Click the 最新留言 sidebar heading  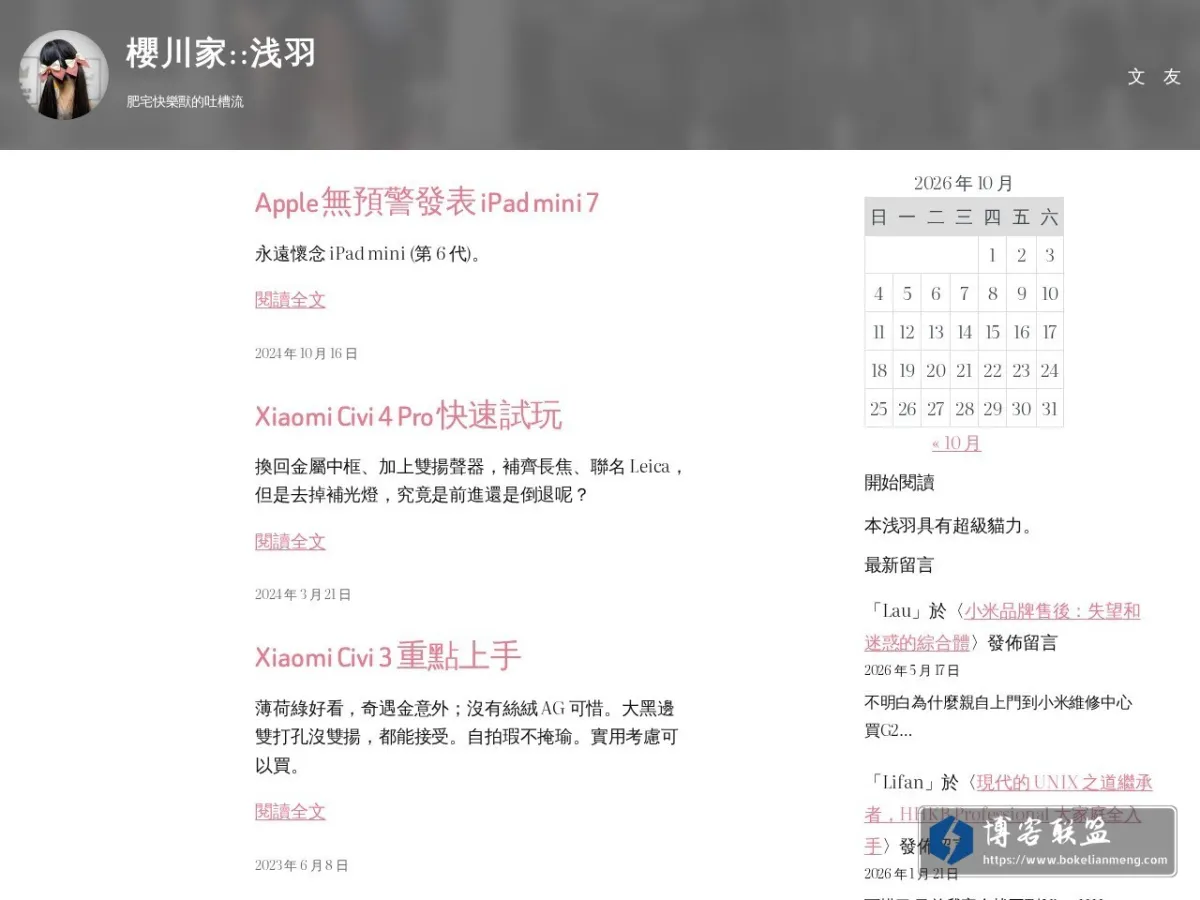[899, 565]
